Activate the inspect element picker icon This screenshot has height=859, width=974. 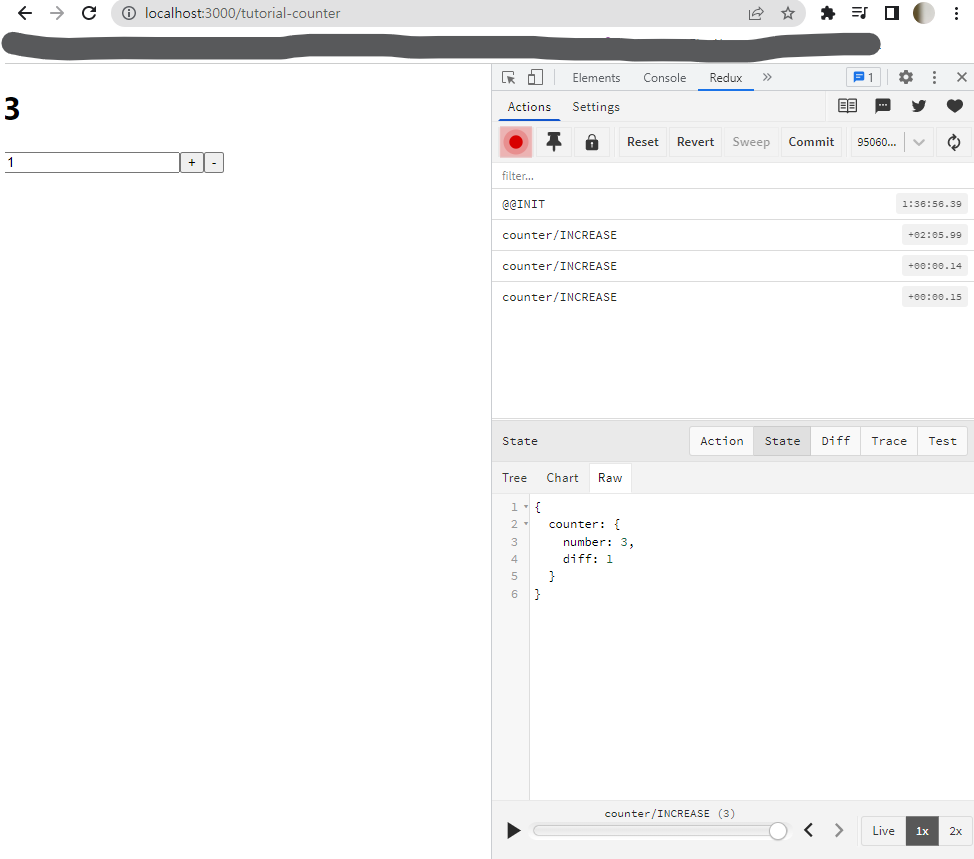tap(509, 78)
